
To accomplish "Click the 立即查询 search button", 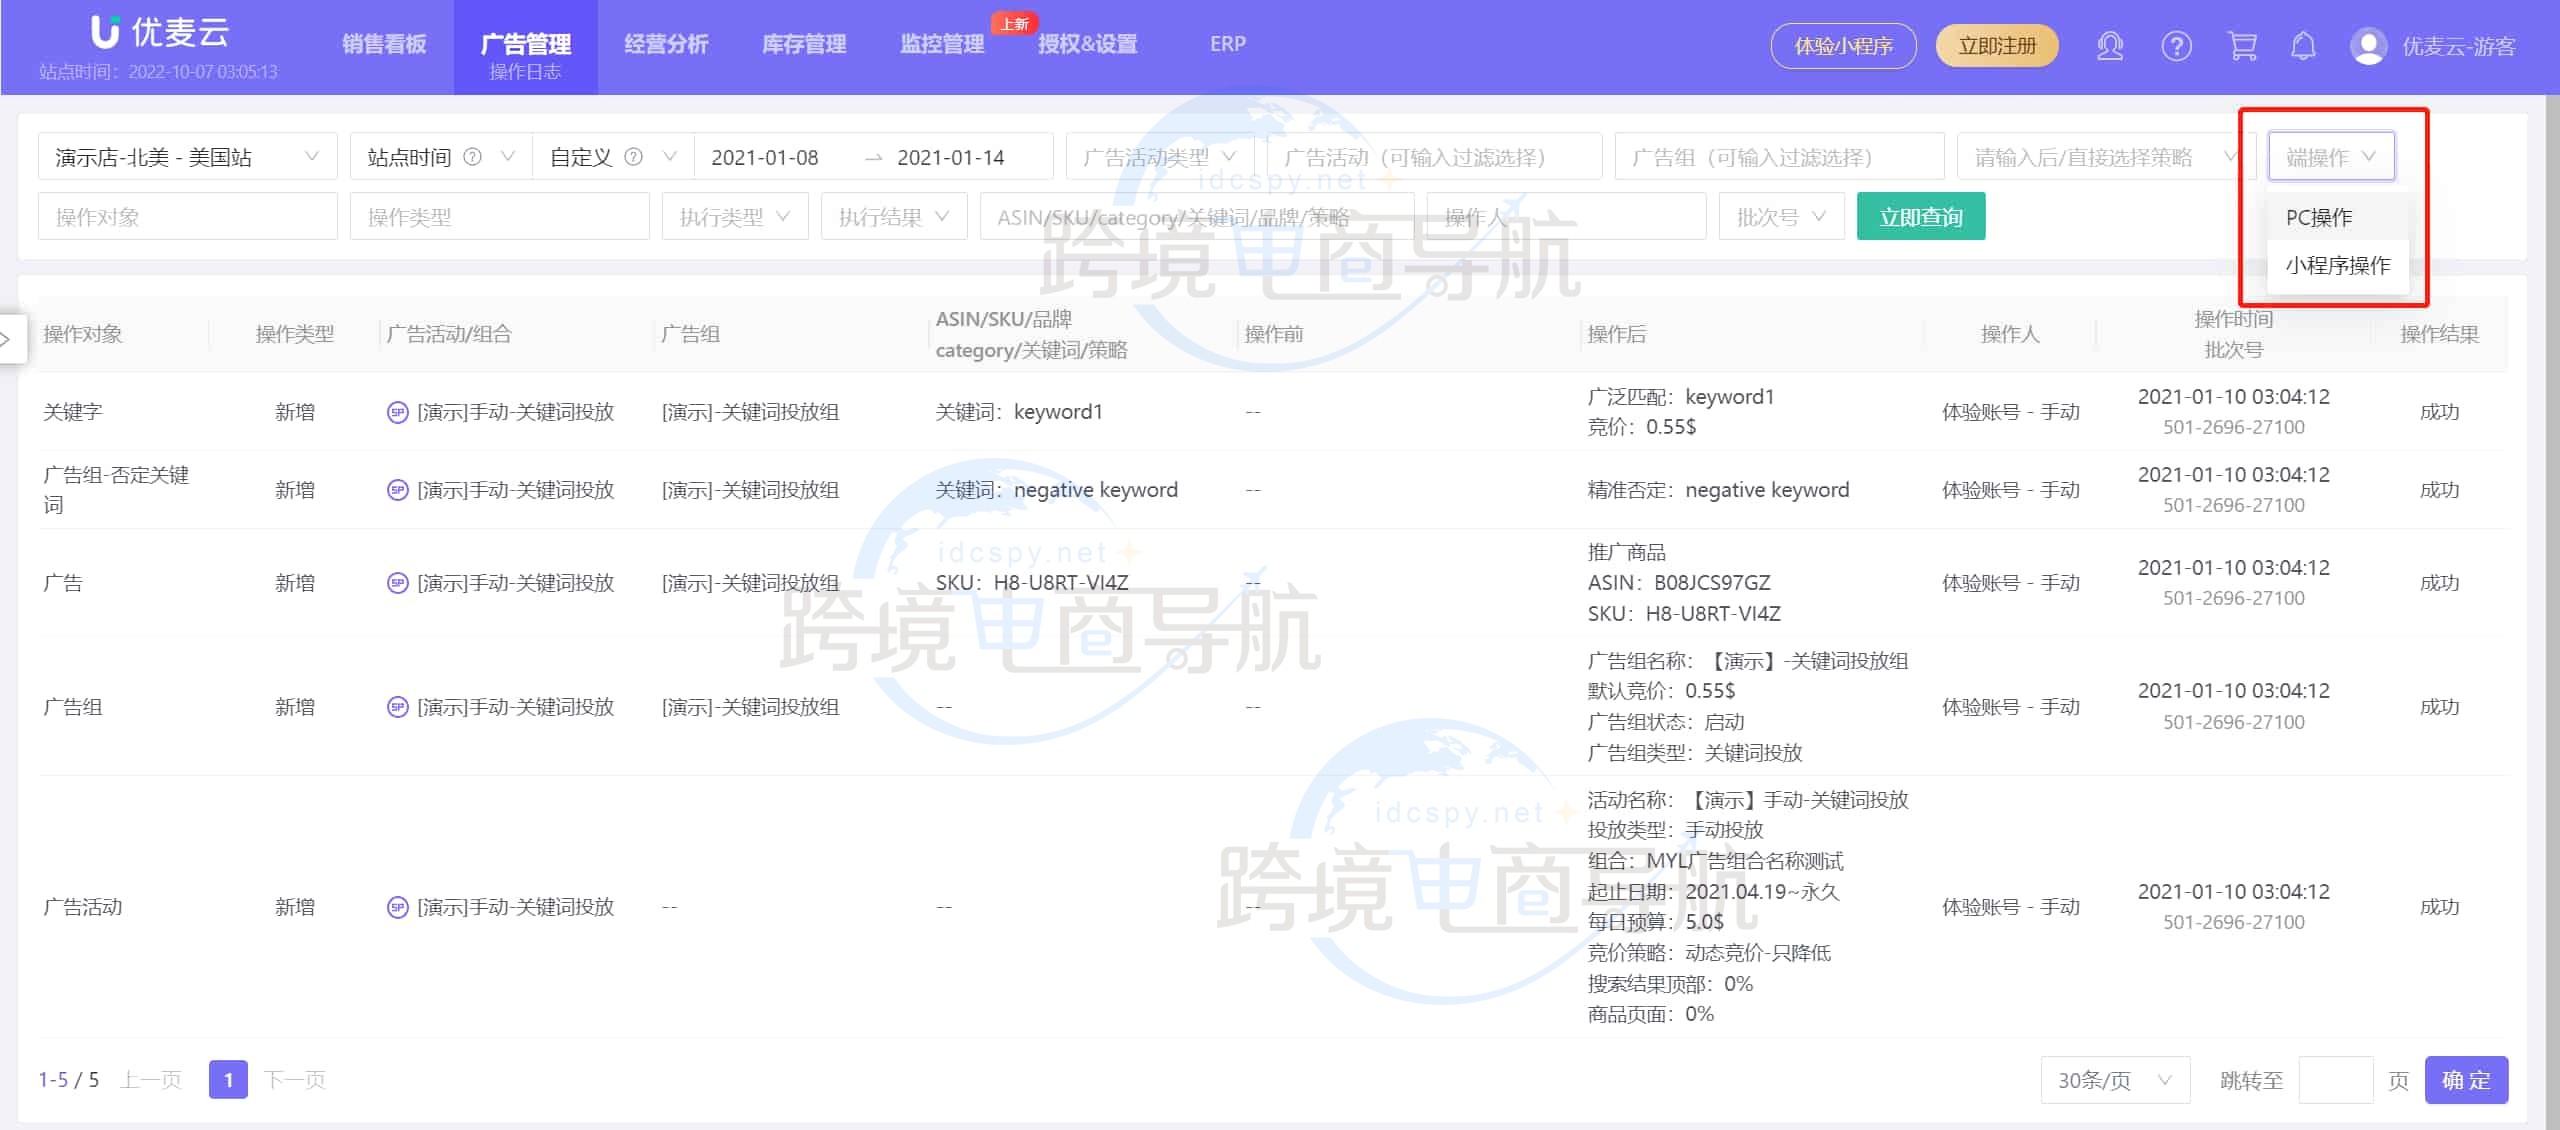I will 1920,215.
